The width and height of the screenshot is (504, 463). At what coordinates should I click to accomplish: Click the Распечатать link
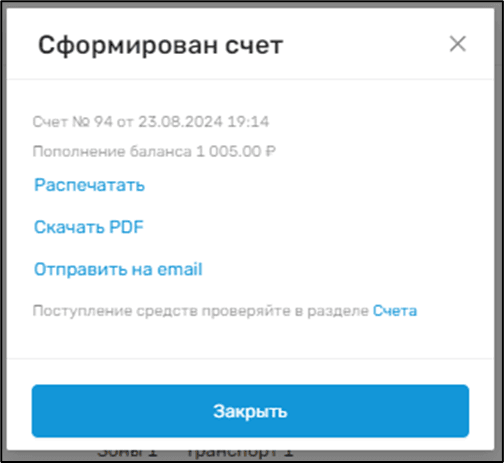pos(89,185)
